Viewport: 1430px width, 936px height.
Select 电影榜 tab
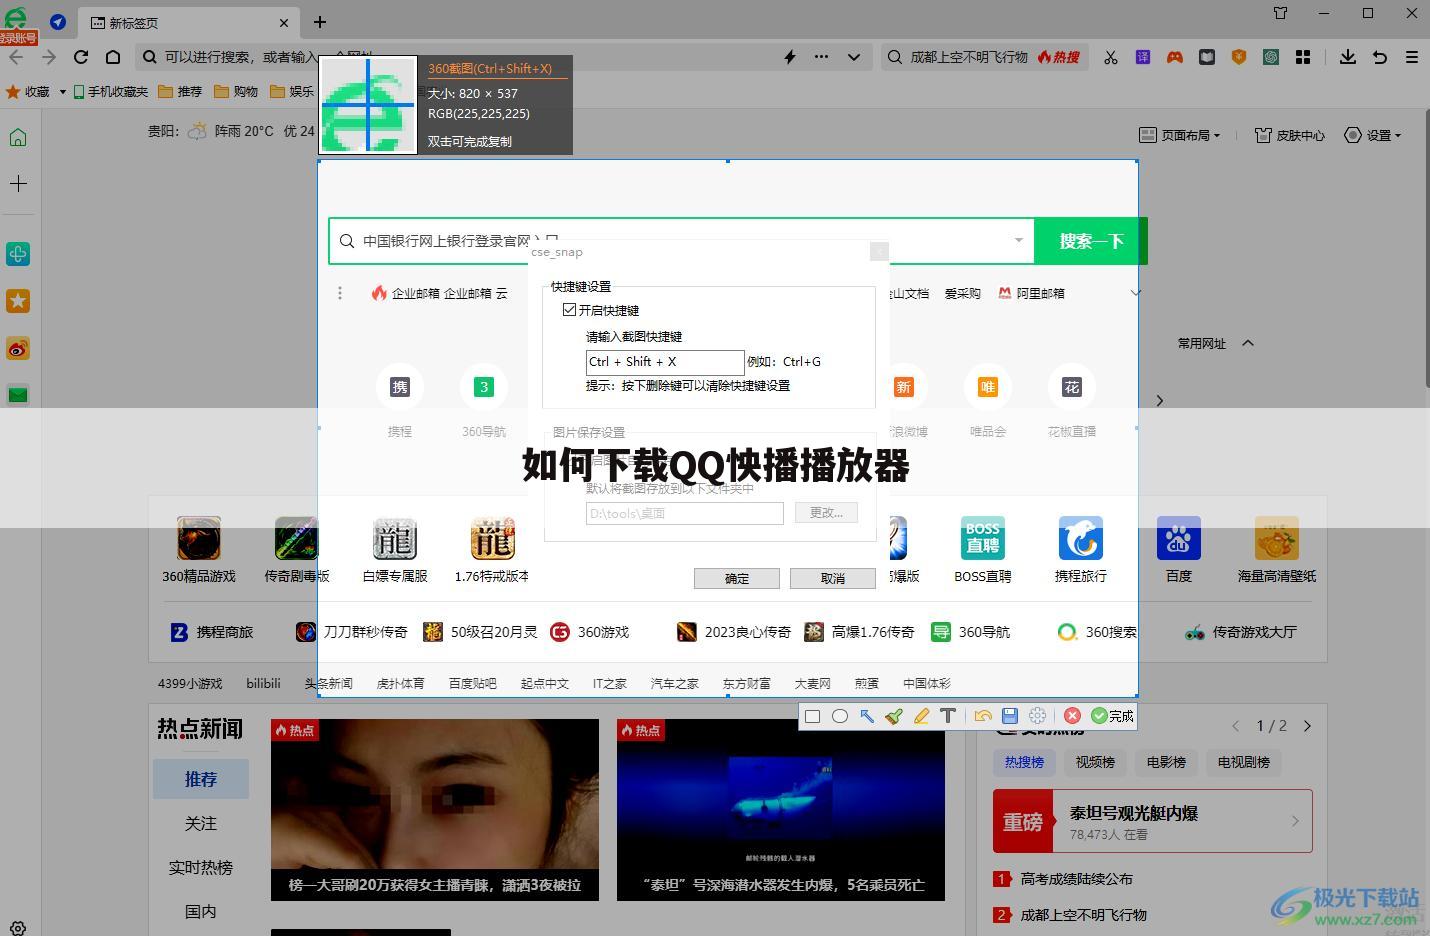(x=1166, y=762)
